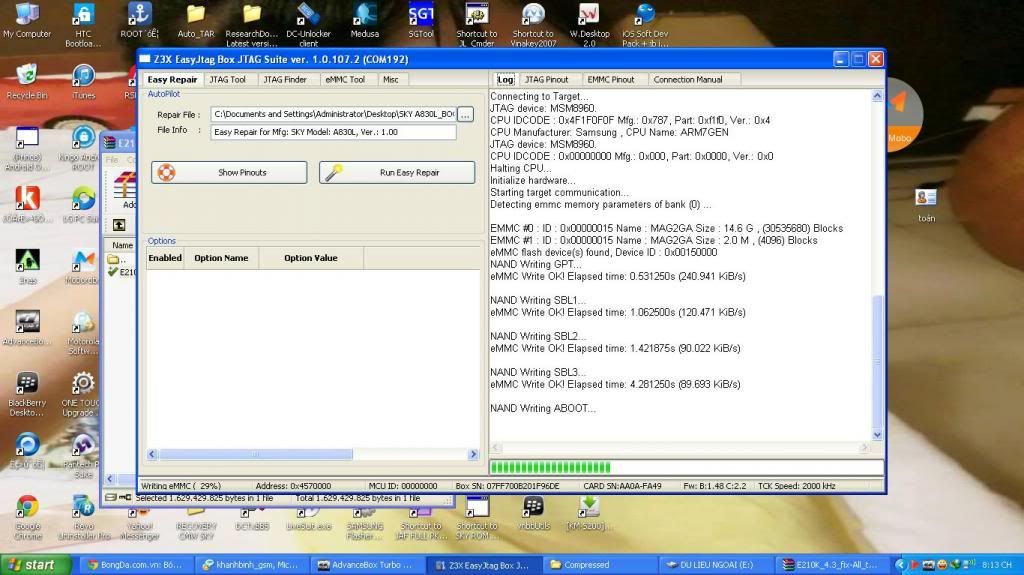1024x575 pixels.
Task: Open the Shortcut to JL_Cmder icon
Action: coord(477,24)
